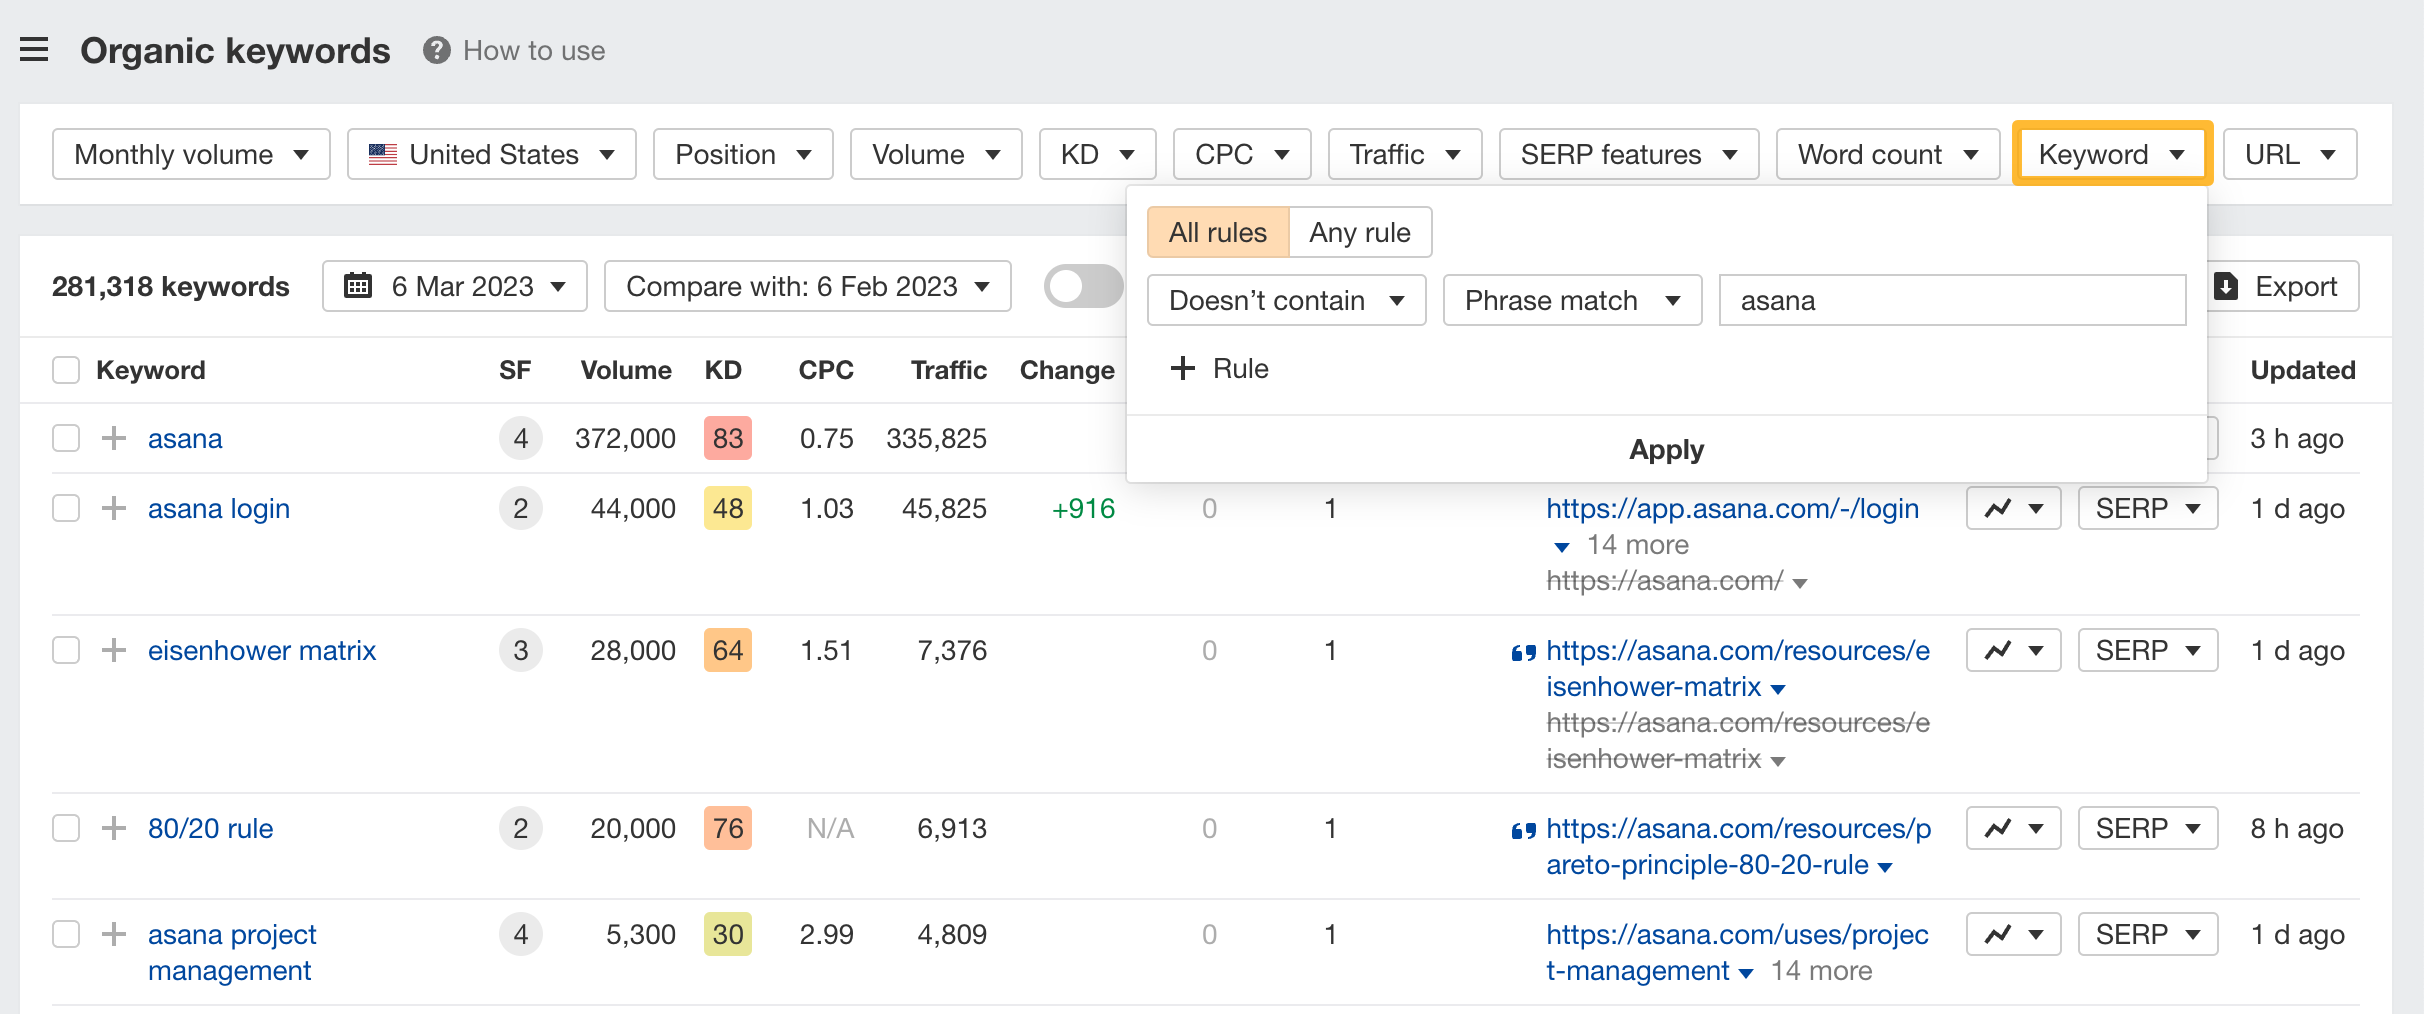Open the Keyword filter dropdown
The height and width of the screenshot is (1014, 2424).
tap(2112, 154)
